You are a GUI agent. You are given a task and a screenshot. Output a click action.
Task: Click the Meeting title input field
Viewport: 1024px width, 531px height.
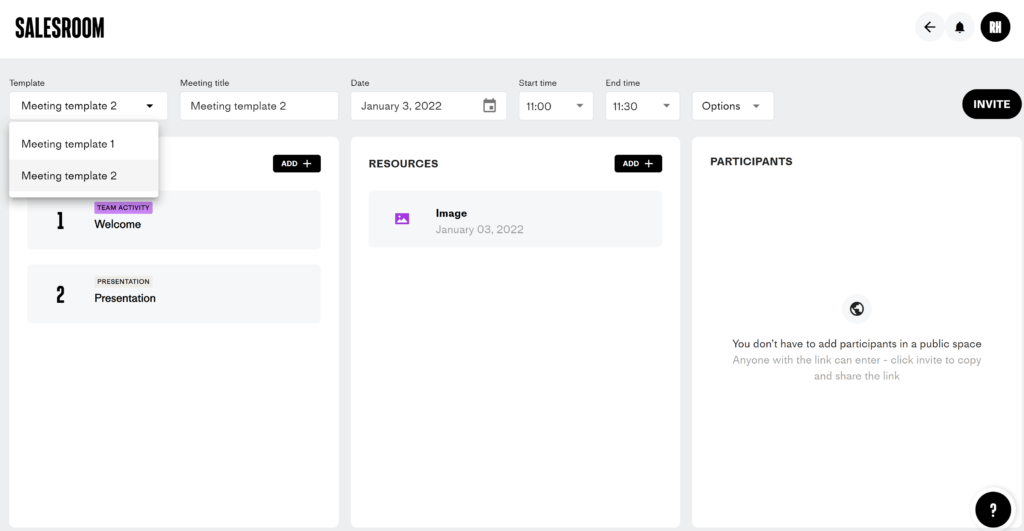point(259,106)
